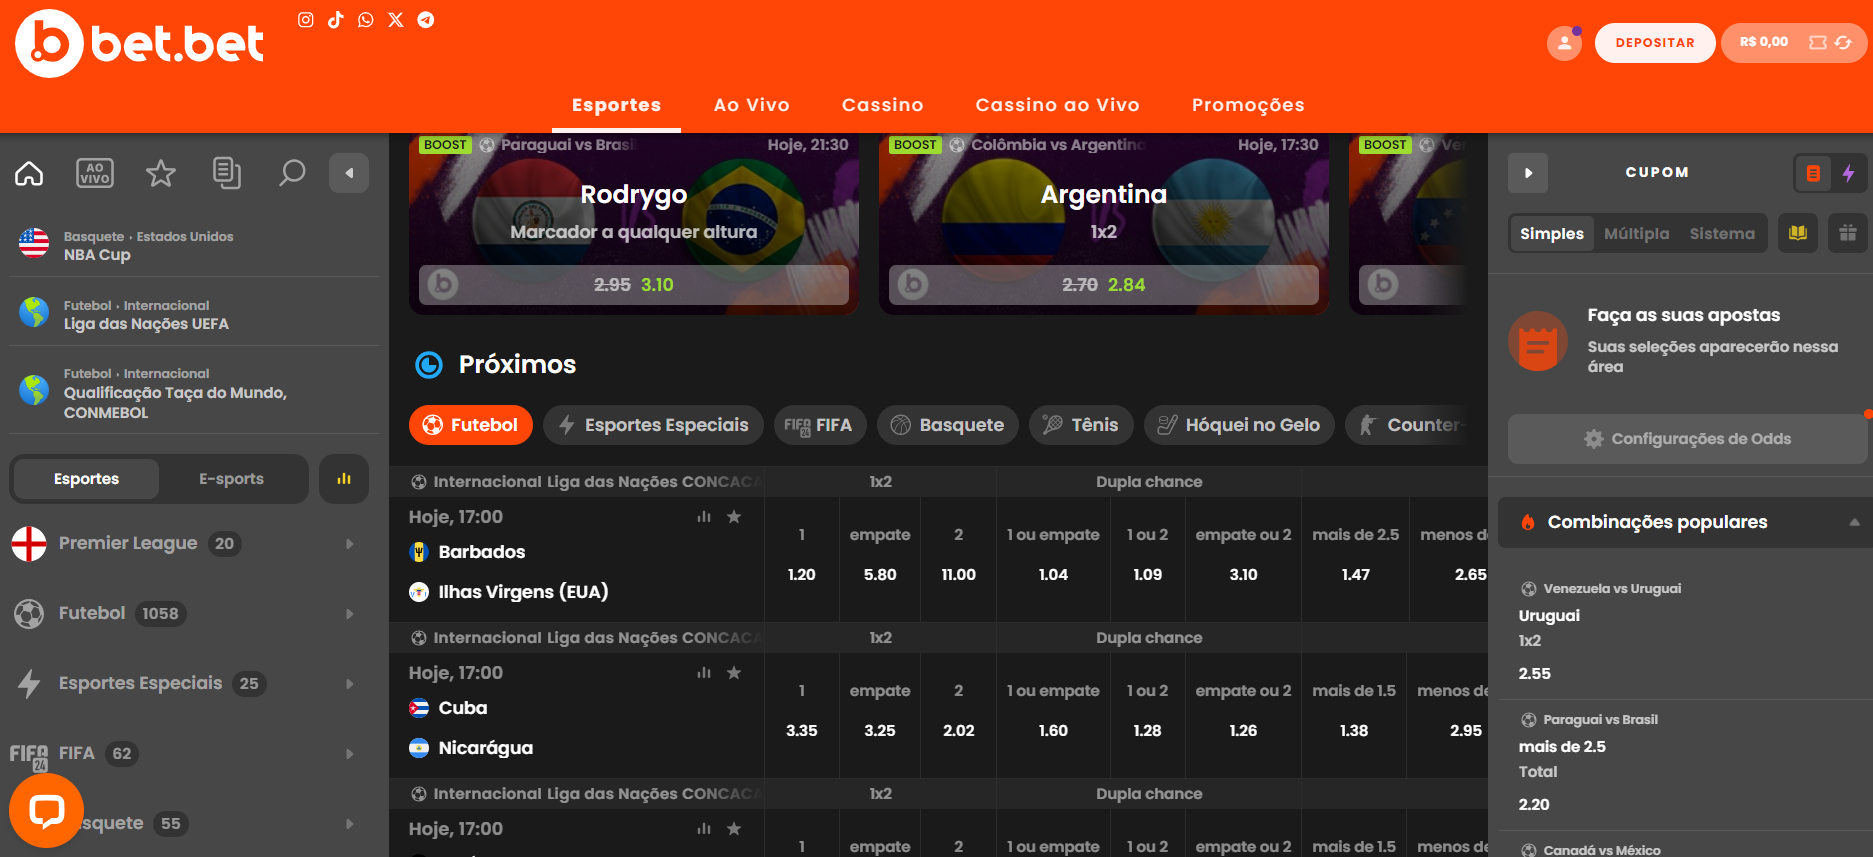Open the sidebar statistics bar-chart button
This screenshot has height=857, width=1873.
[344, 479]
